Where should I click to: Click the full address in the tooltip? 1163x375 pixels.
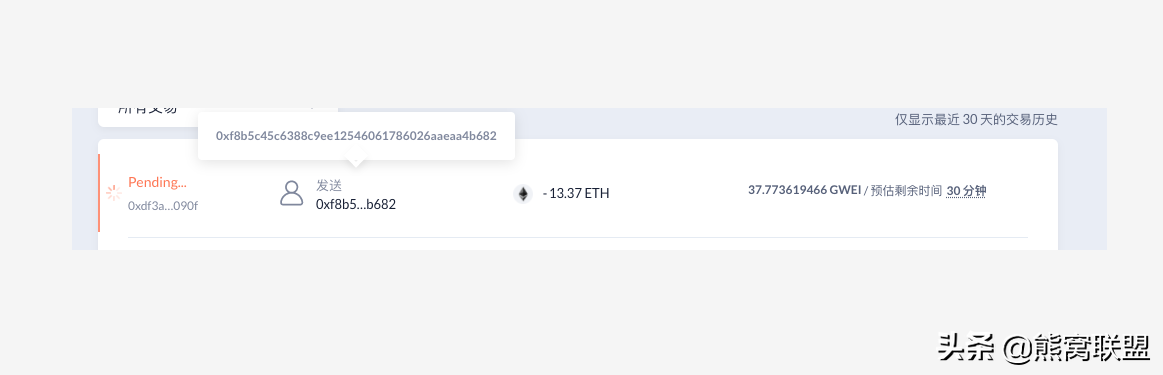coord(356,136)
